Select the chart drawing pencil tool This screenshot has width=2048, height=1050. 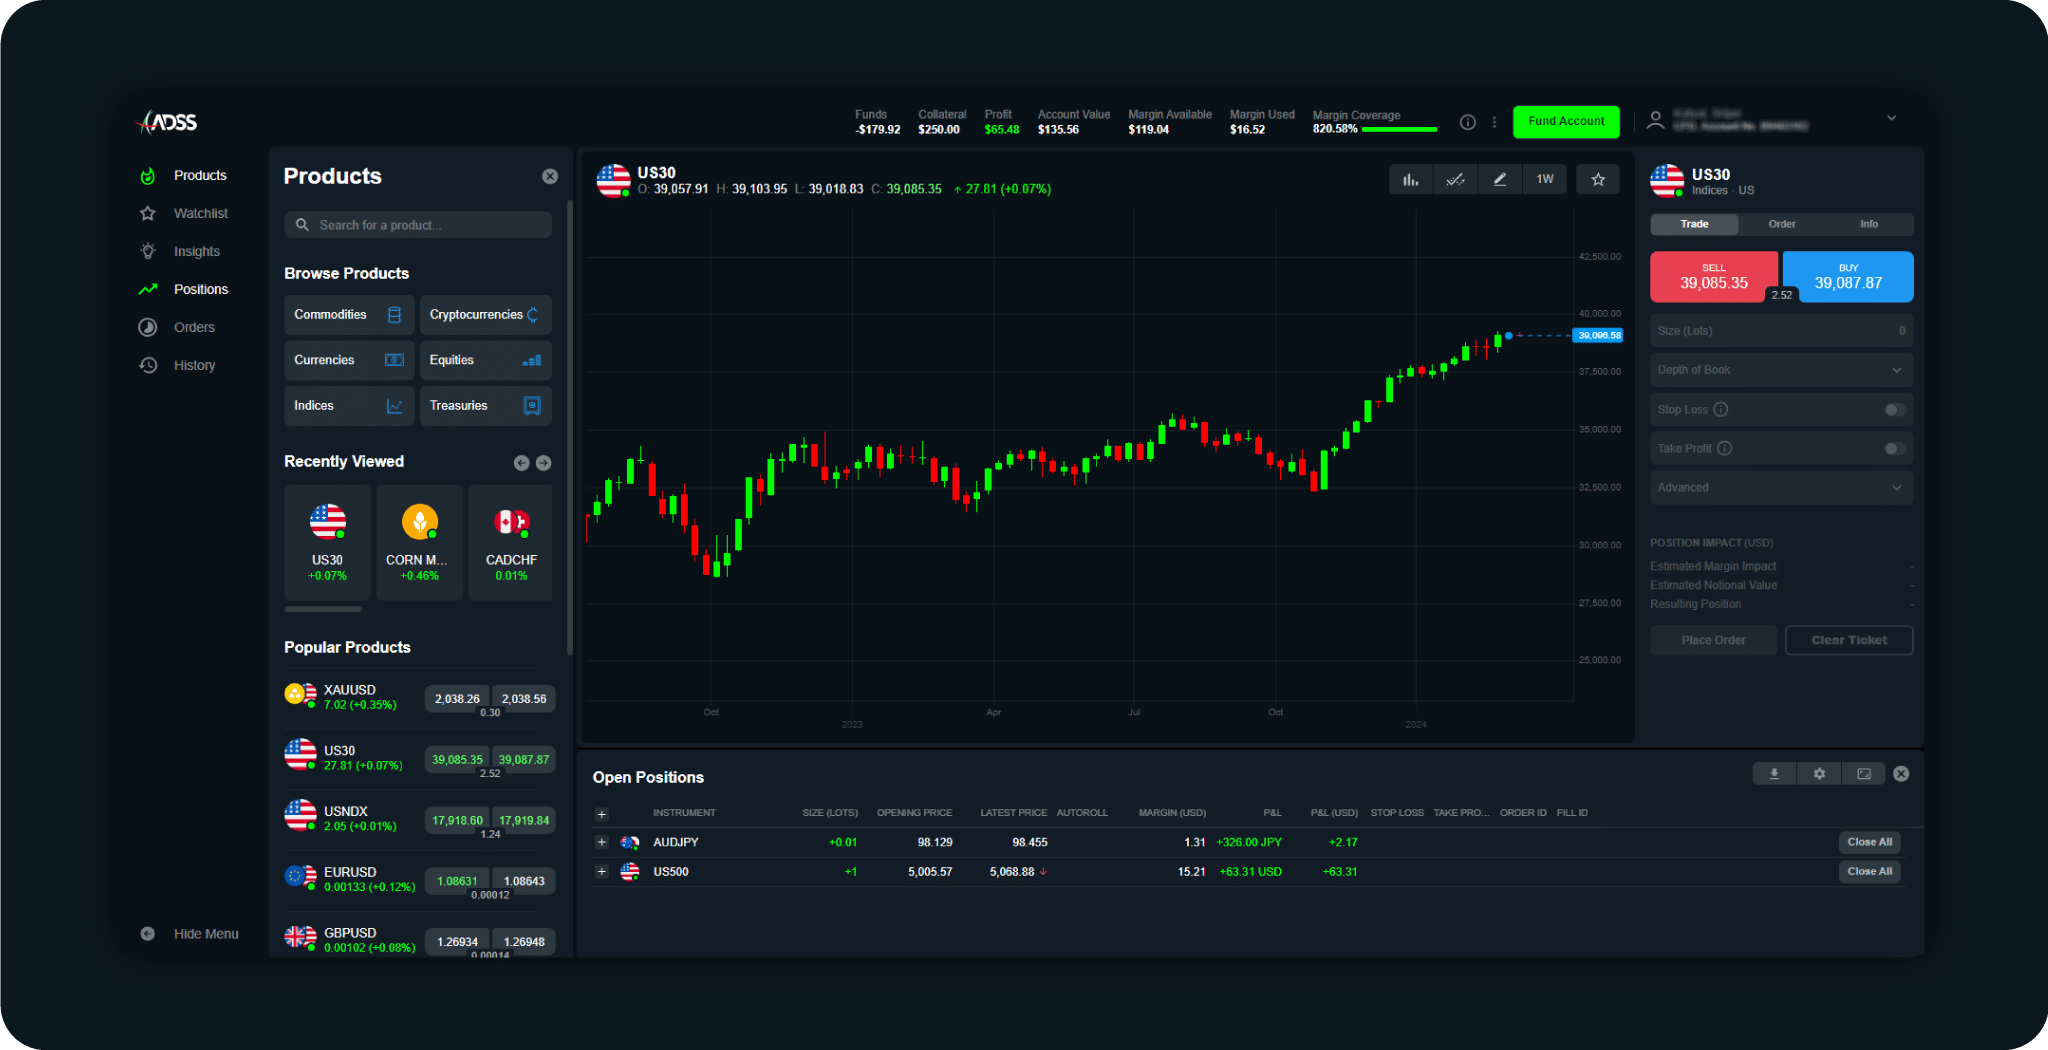click(1499, 180)
